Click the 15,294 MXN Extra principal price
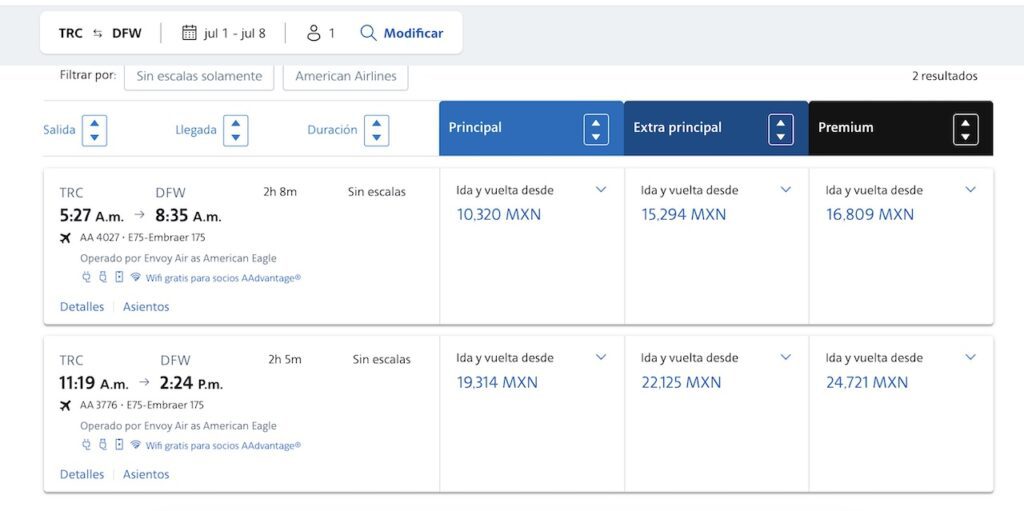Image resolution: width=1024 pixels, height=511 pixels. 683,214
